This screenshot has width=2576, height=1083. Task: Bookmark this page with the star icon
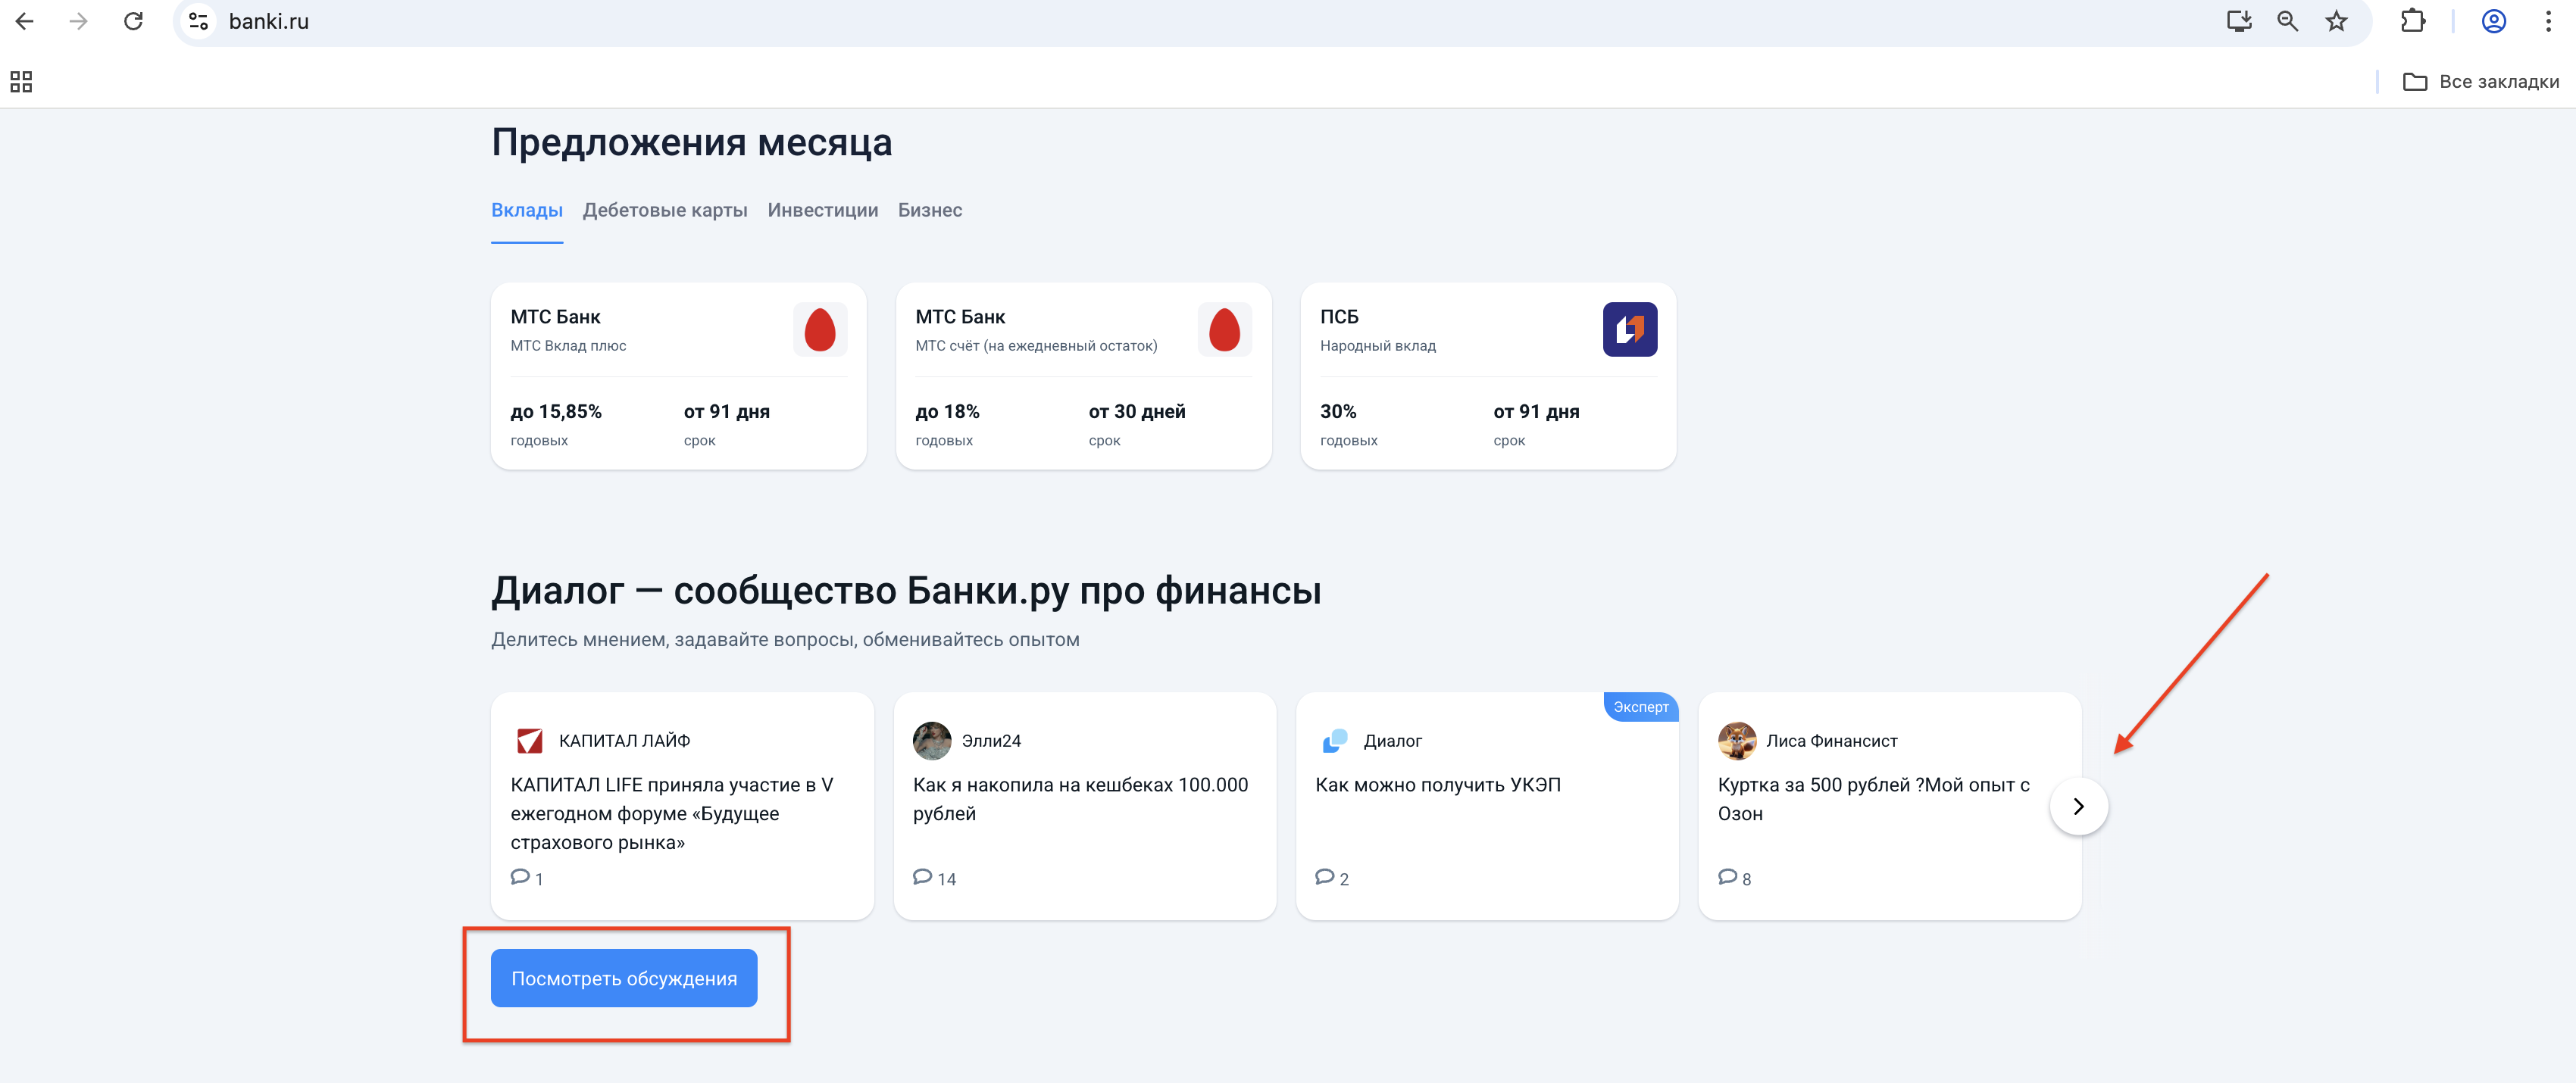click(2336, 21)
